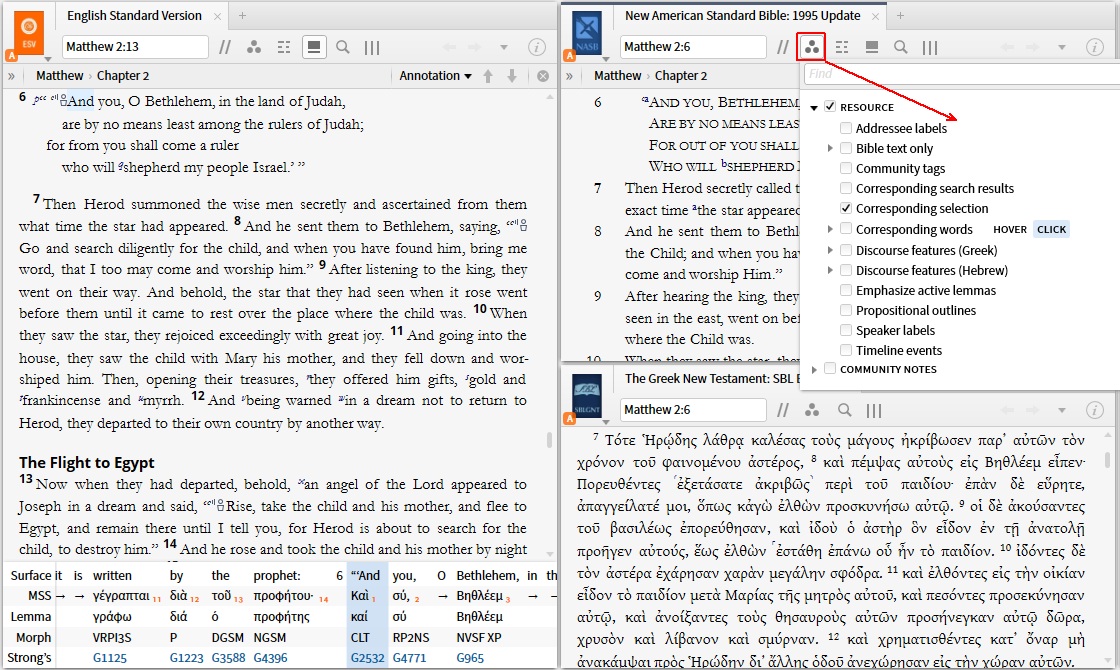This screenshot has width=1120, height=670.
Task: Open history dropdown arrow in ESV panel
Action: [504, 47]
